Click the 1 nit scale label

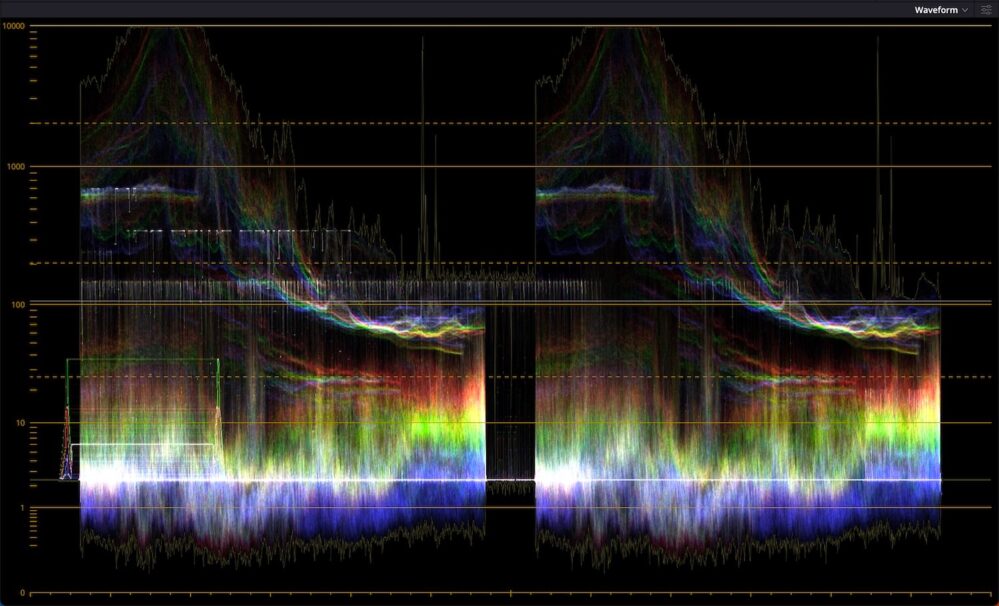pyautogui.click(x=23, y=508)
